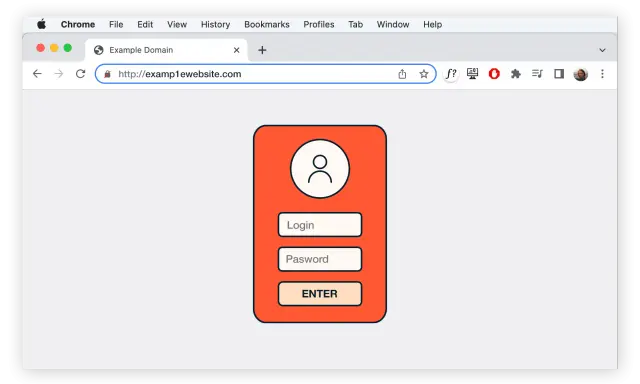Toggle the side panel
The image size is (640, 384).
[x=559, y=74]
